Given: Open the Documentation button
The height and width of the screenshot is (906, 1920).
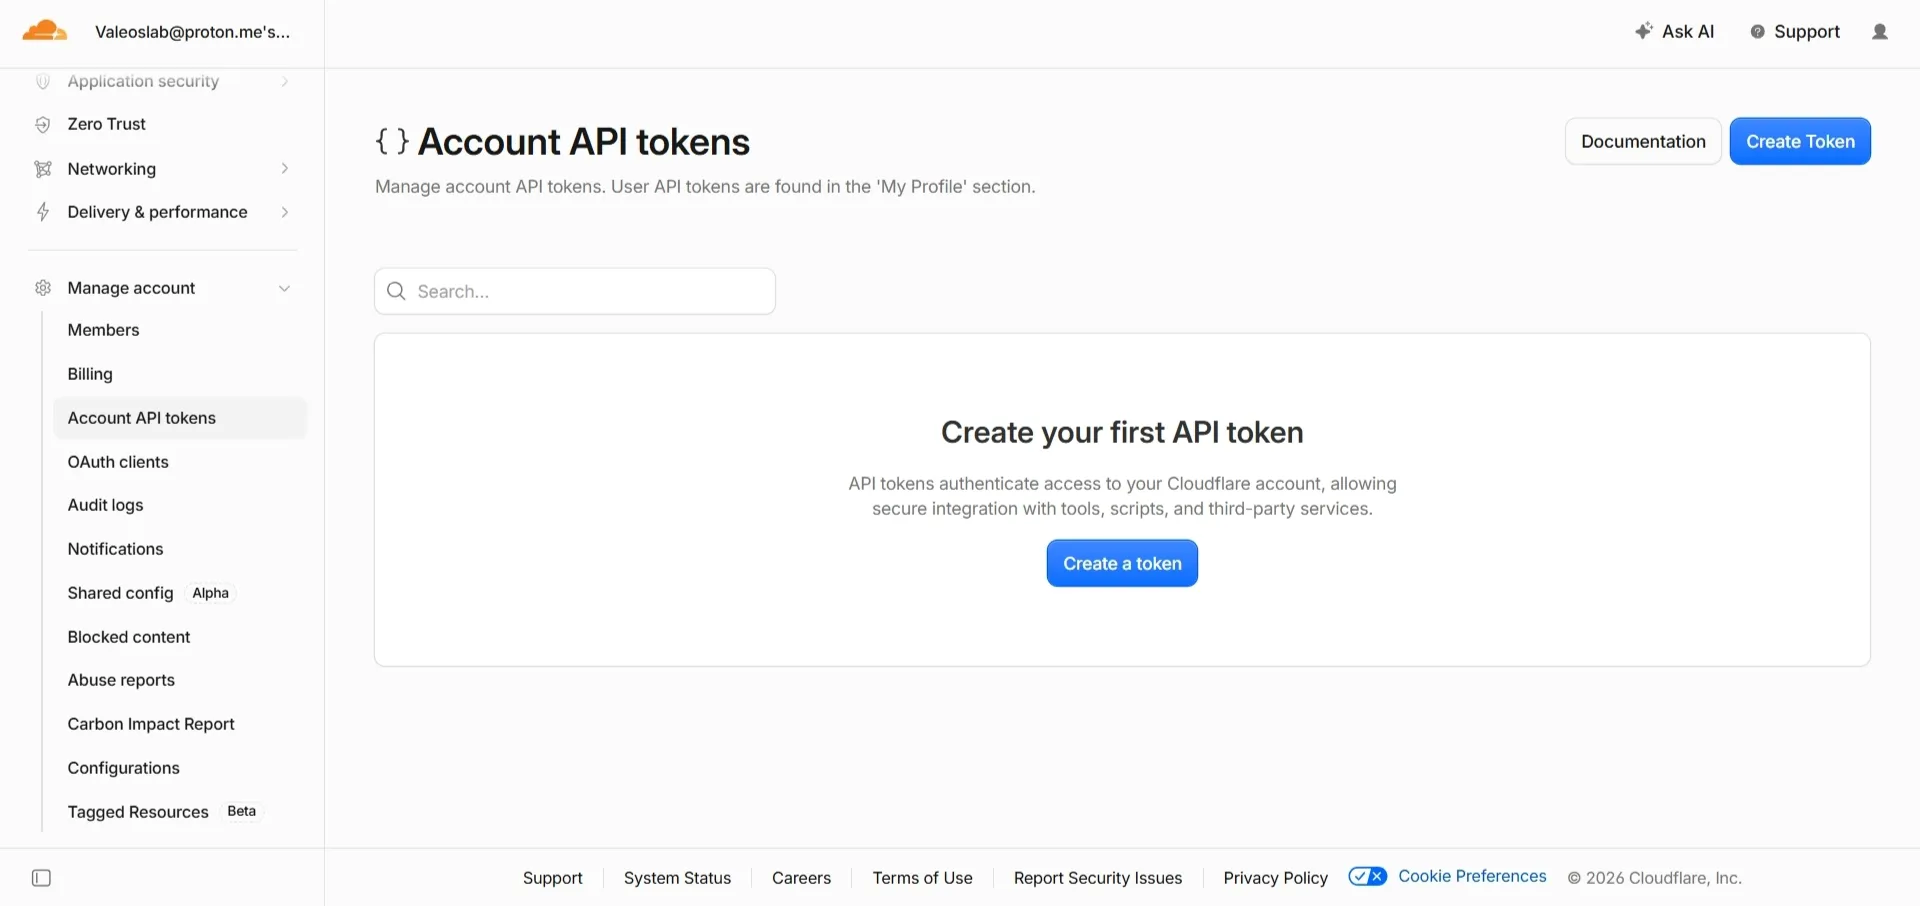Looking at the screenshot, I should (x=1643, y=141).
